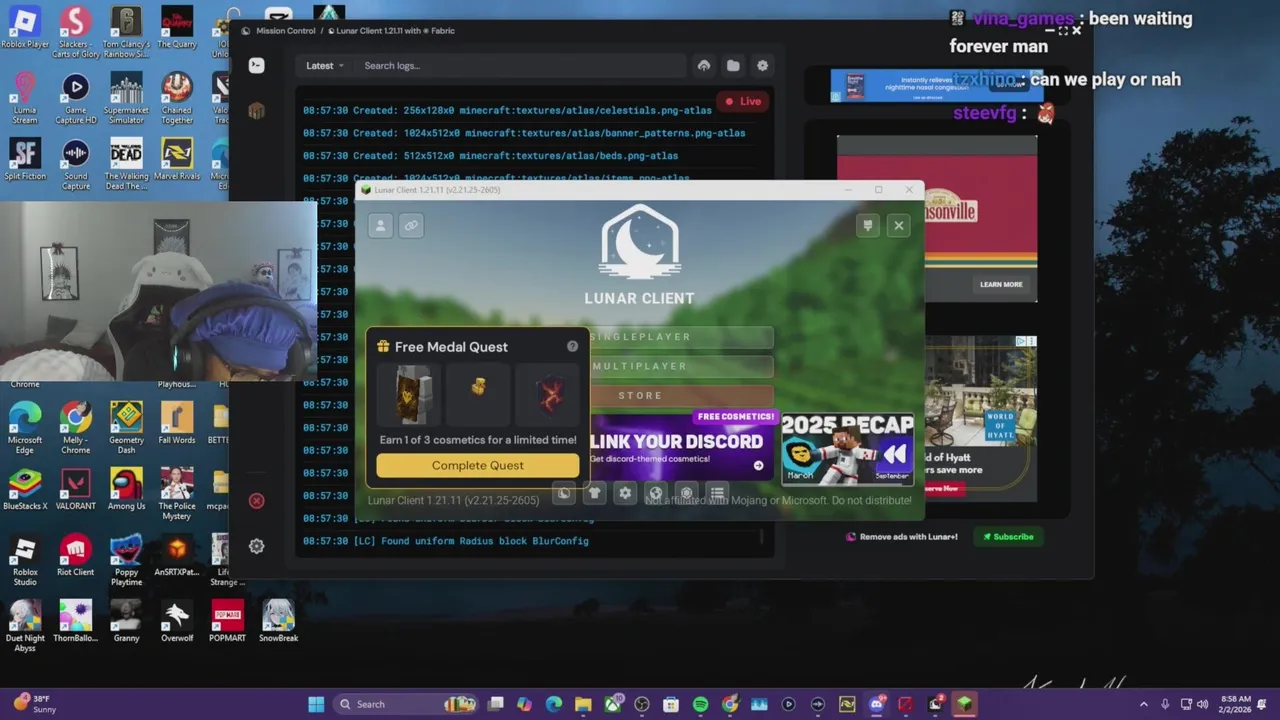The width and height of the screenshot is (1280, 720).
Task: Select the banner_patterns.png-atlas log line
Action: (x=524, y=133)
